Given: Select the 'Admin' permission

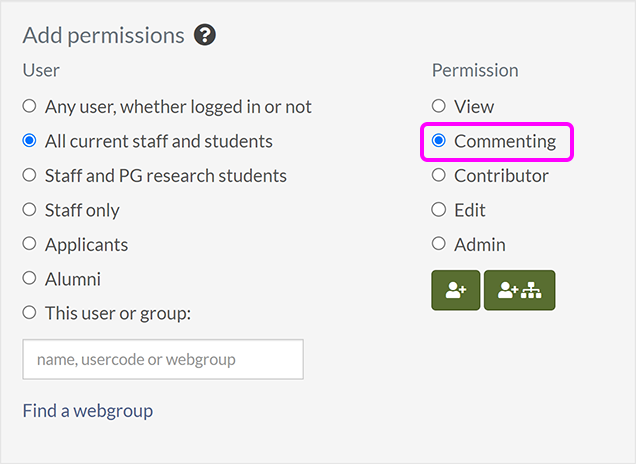Looking at the screenshot, I should (439, 244).
